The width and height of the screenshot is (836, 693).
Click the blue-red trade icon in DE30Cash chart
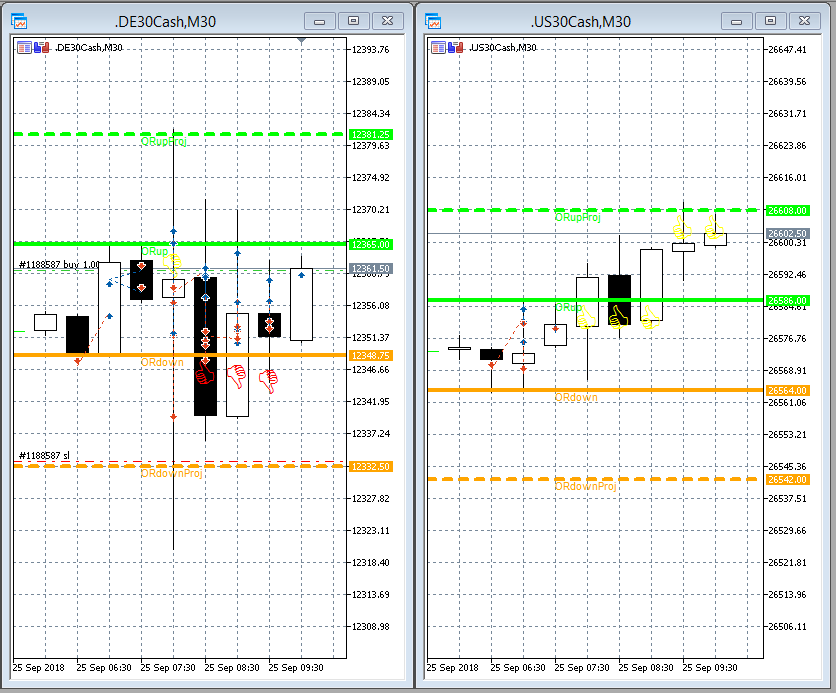pos(41,48)
